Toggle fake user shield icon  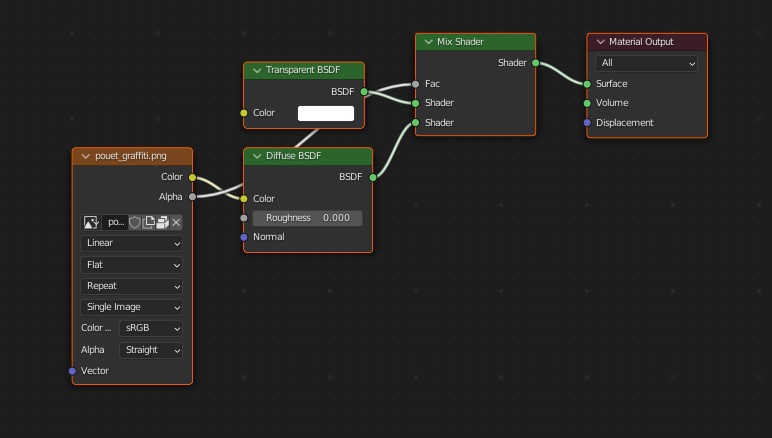[134, 222]
